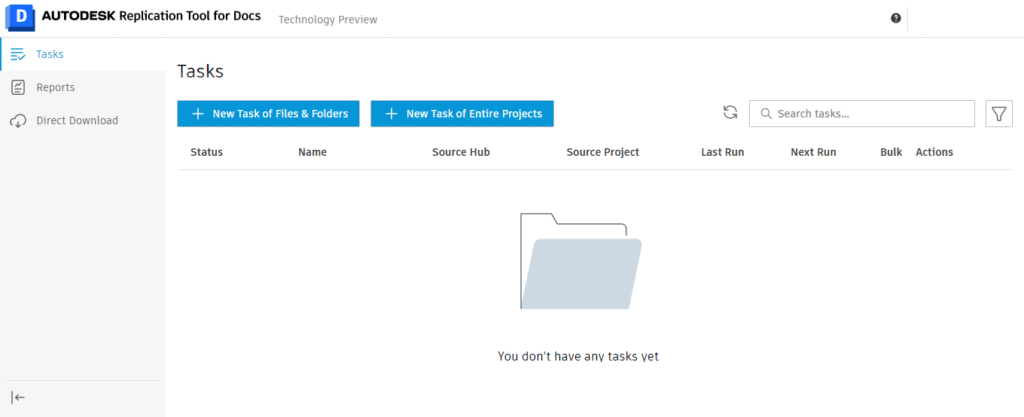Open the Reports icon in the sidebar
The width and height of the screenshot is (1024, 417).
[x=18, y=87]
